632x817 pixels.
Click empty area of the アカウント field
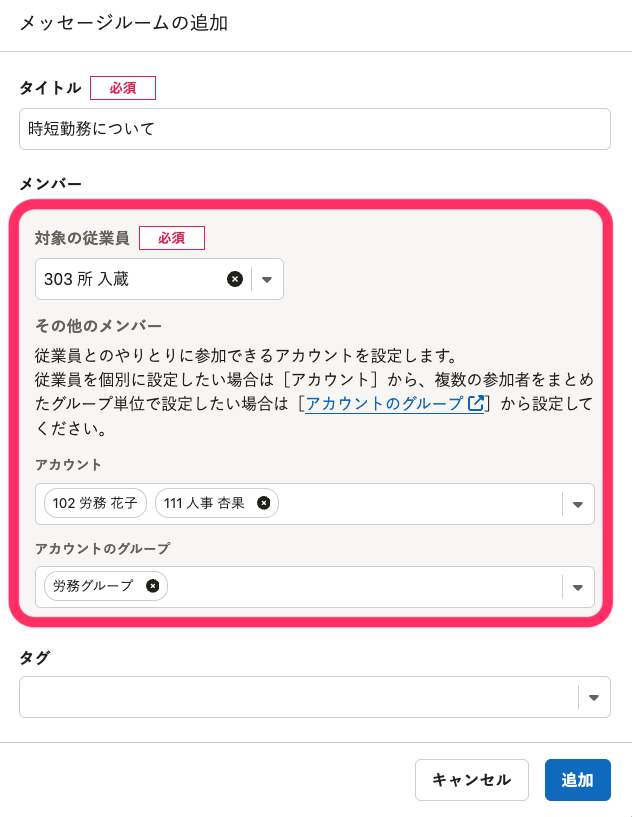tap(420, 504)
